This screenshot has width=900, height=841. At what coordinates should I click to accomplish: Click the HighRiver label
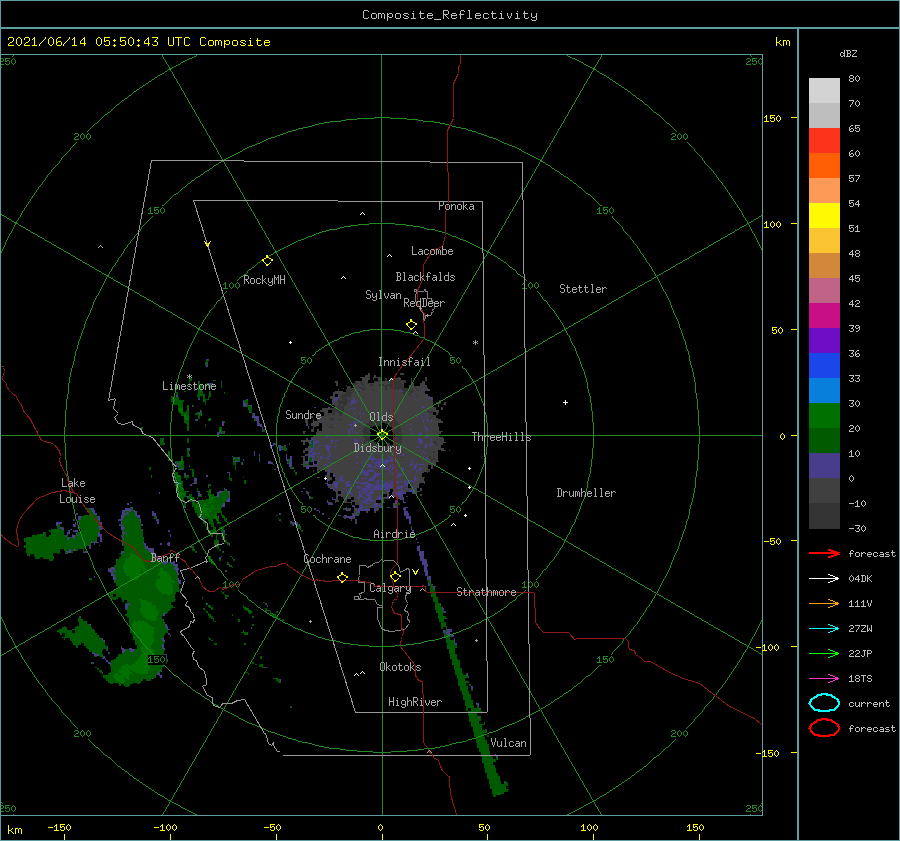click(414, 702)
